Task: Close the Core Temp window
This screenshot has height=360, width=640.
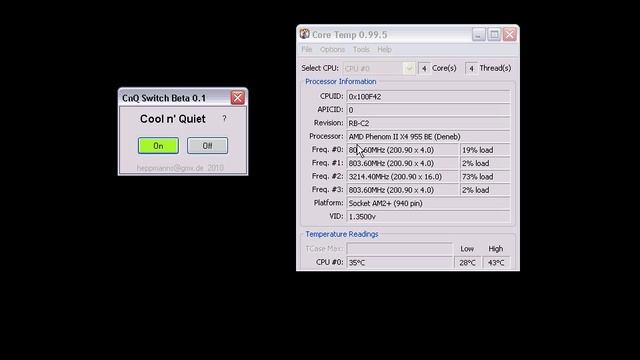Action: tap(509, 35)
